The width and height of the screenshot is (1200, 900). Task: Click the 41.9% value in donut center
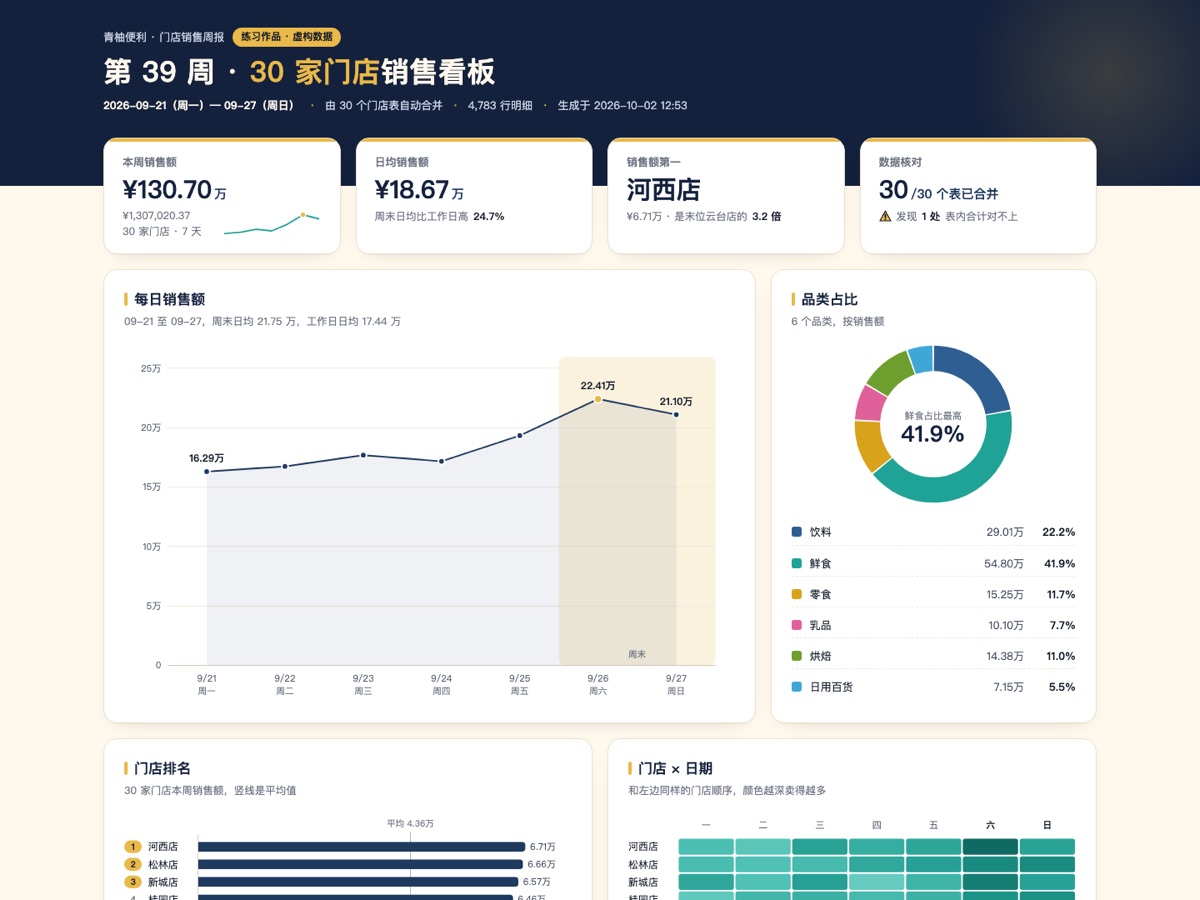933,434
